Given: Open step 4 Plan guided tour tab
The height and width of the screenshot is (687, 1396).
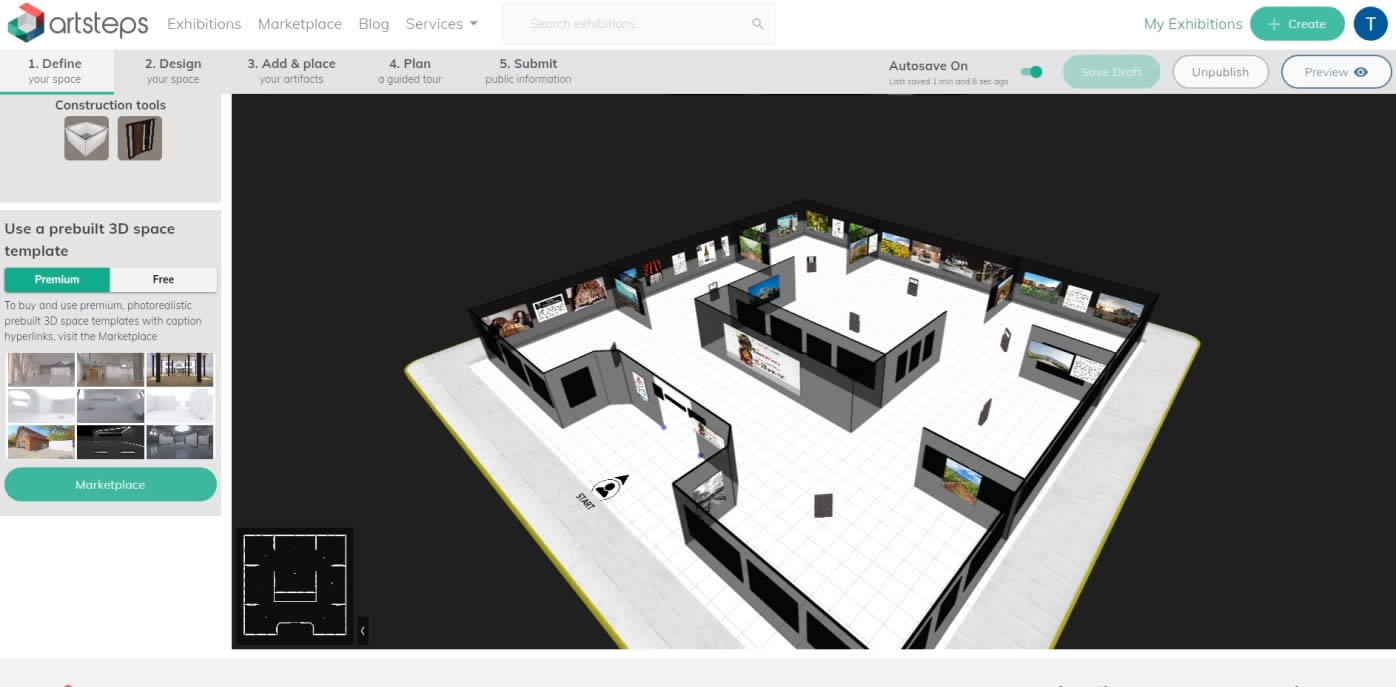Looking at the screenshot, I should [409, 71].
